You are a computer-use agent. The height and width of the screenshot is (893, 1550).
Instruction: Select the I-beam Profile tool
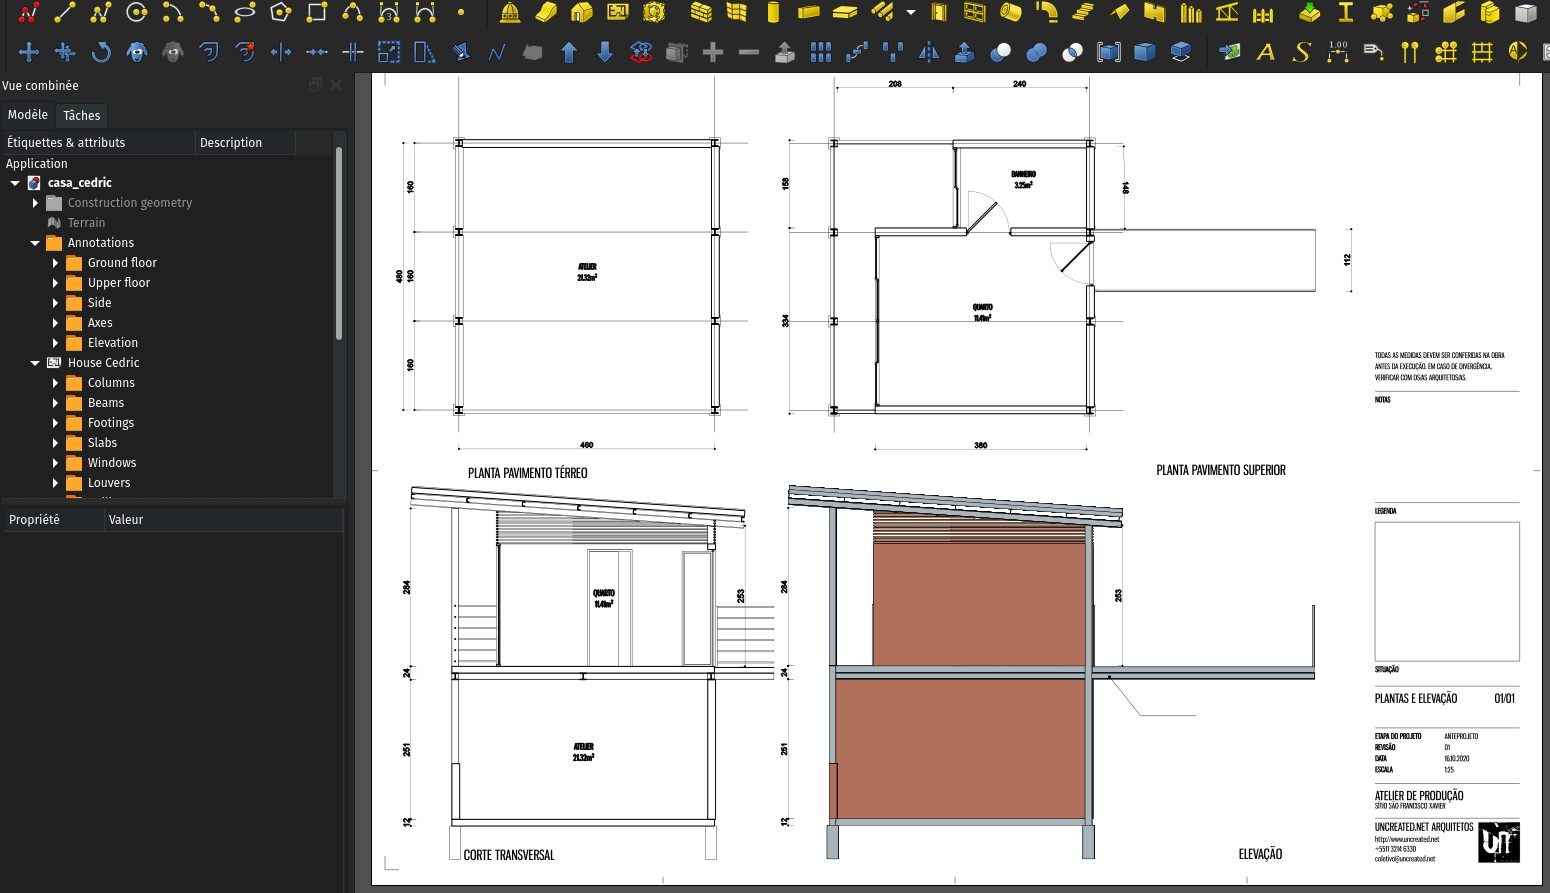point(1346,13)
